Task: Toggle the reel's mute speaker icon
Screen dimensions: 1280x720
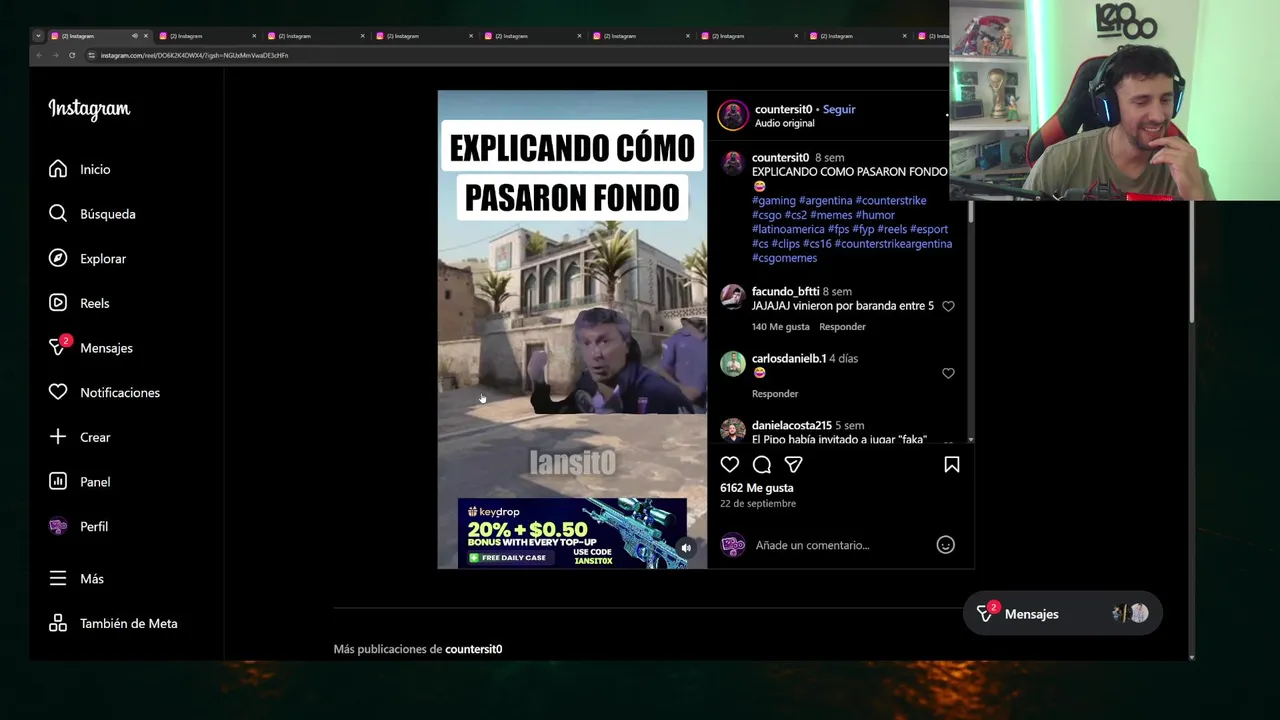Action: [x=686, y=548]
